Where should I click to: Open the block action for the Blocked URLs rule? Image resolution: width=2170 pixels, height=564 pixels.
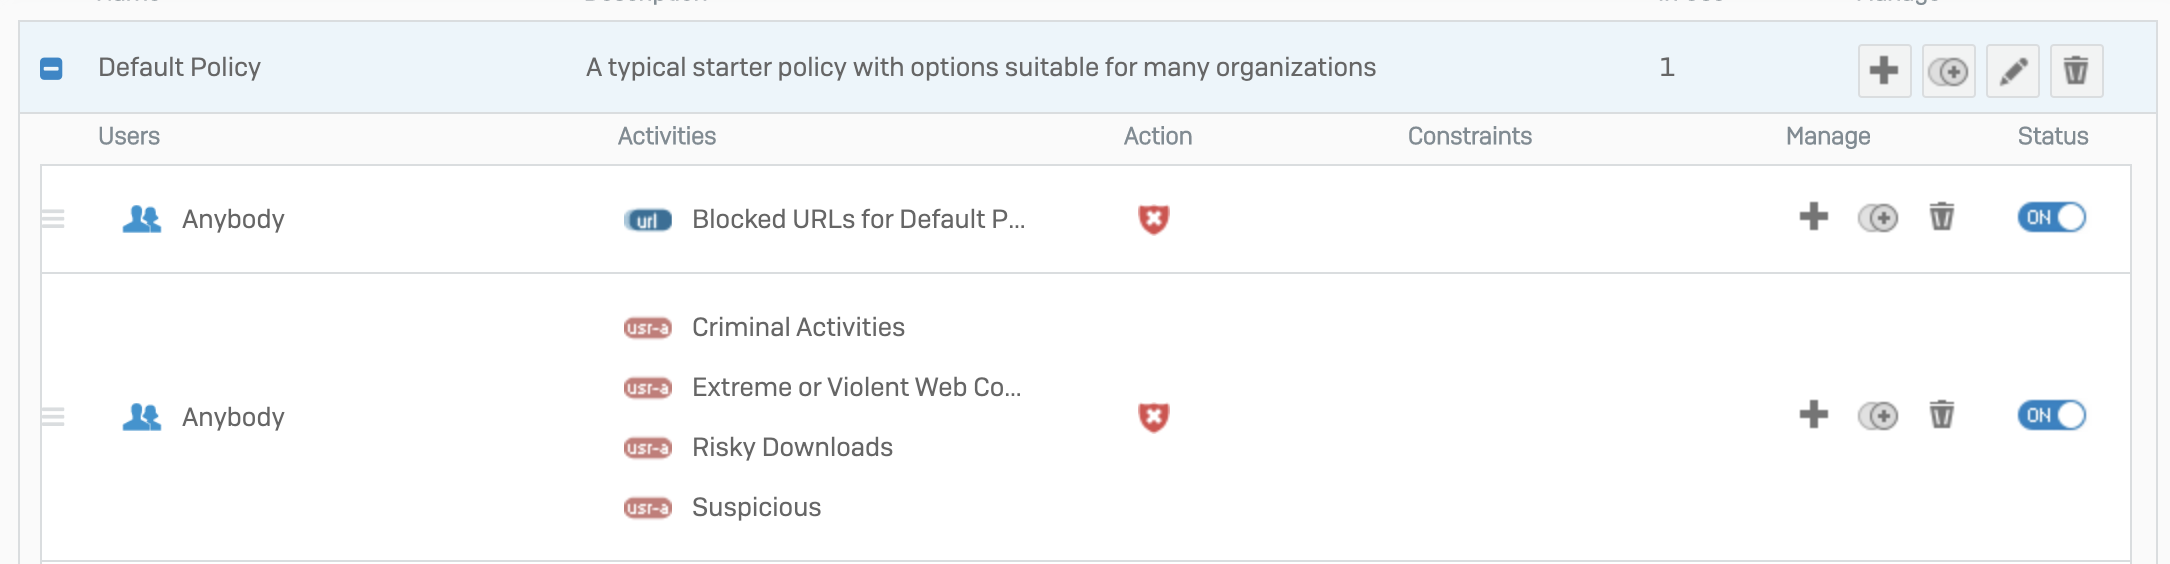click(1153, 219)
